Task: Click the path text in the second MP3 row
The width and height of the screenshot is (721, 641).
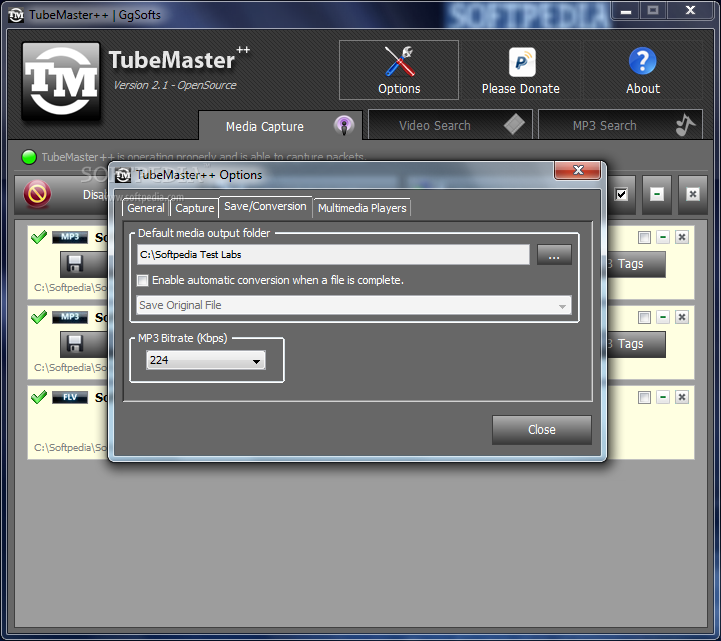Action: coord(70,367)
